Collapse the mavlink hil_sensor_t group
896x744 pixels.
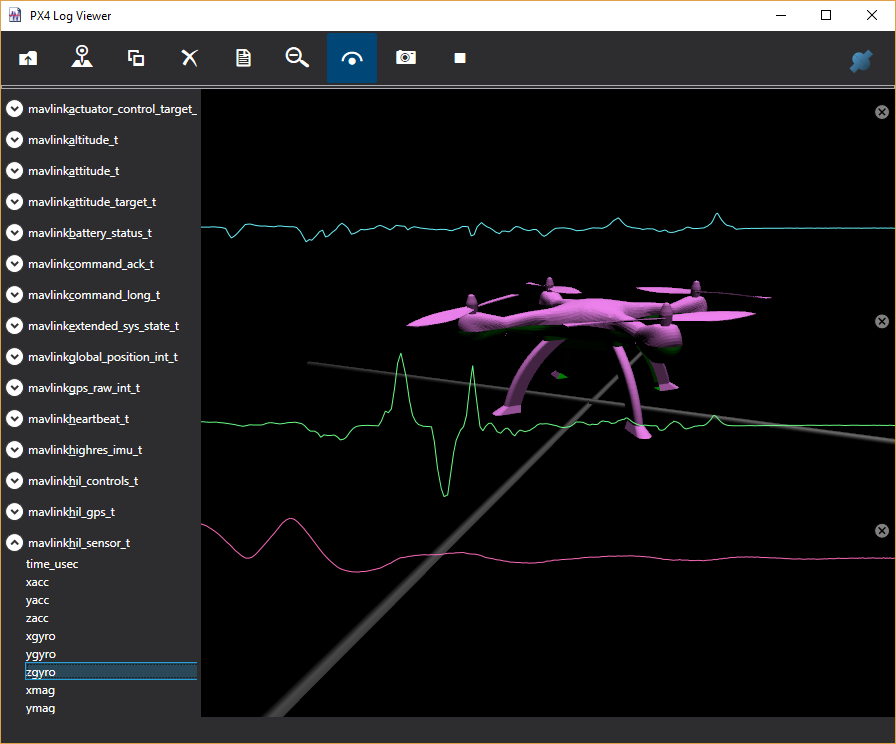[x=15, y=543]
